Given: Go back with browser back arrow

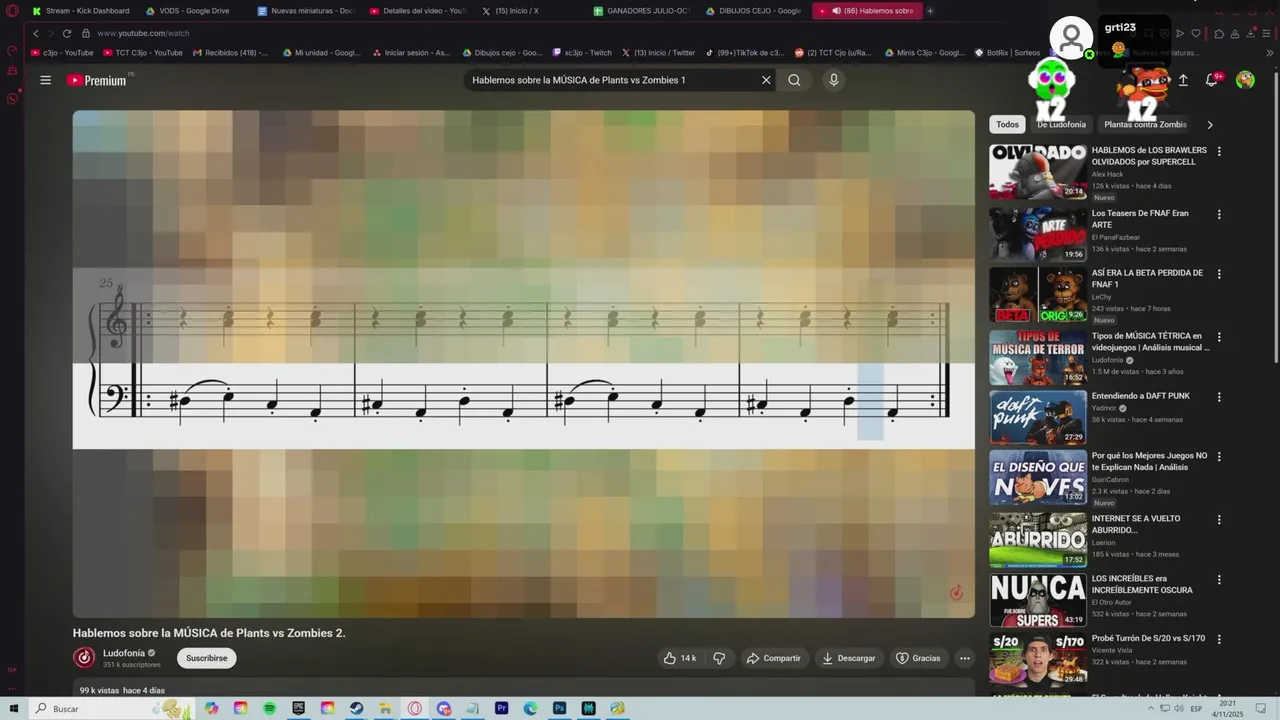Looking at the screenshot, I should (x=36, y=33).
